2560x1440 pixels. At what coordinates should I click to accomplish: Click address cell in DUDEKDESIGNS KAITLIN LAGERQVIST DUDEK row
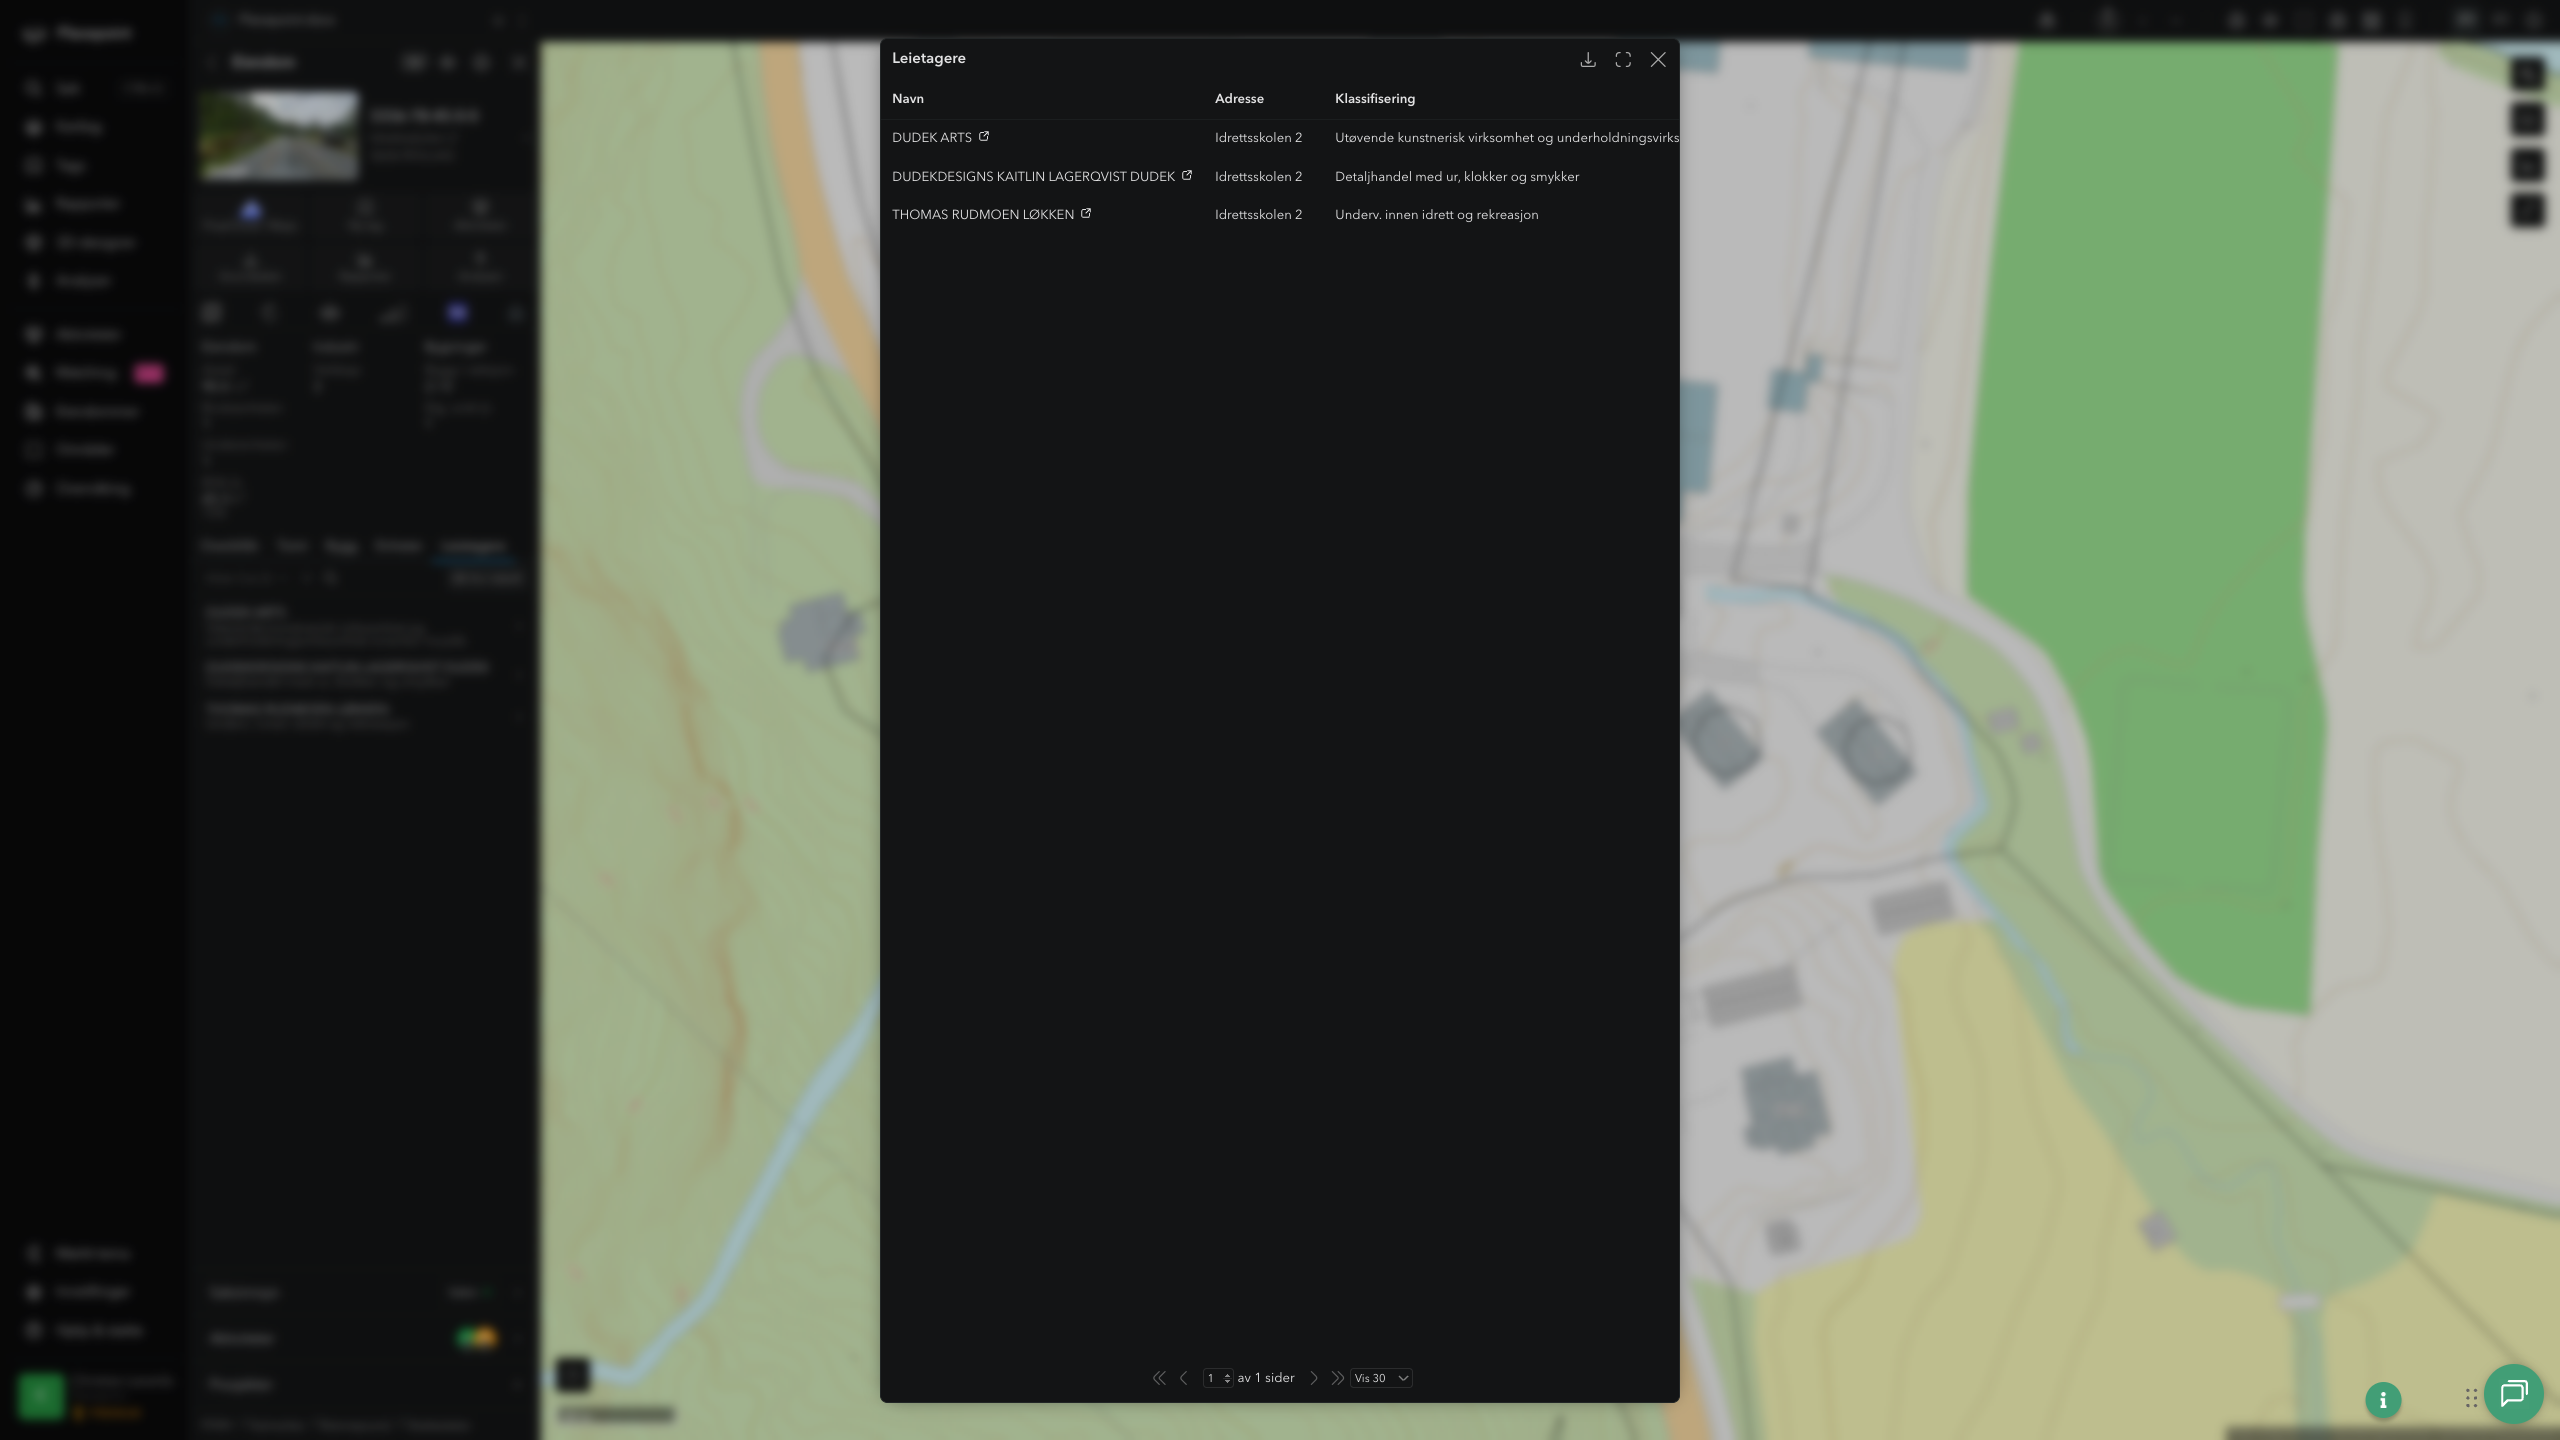[1258, 177]
